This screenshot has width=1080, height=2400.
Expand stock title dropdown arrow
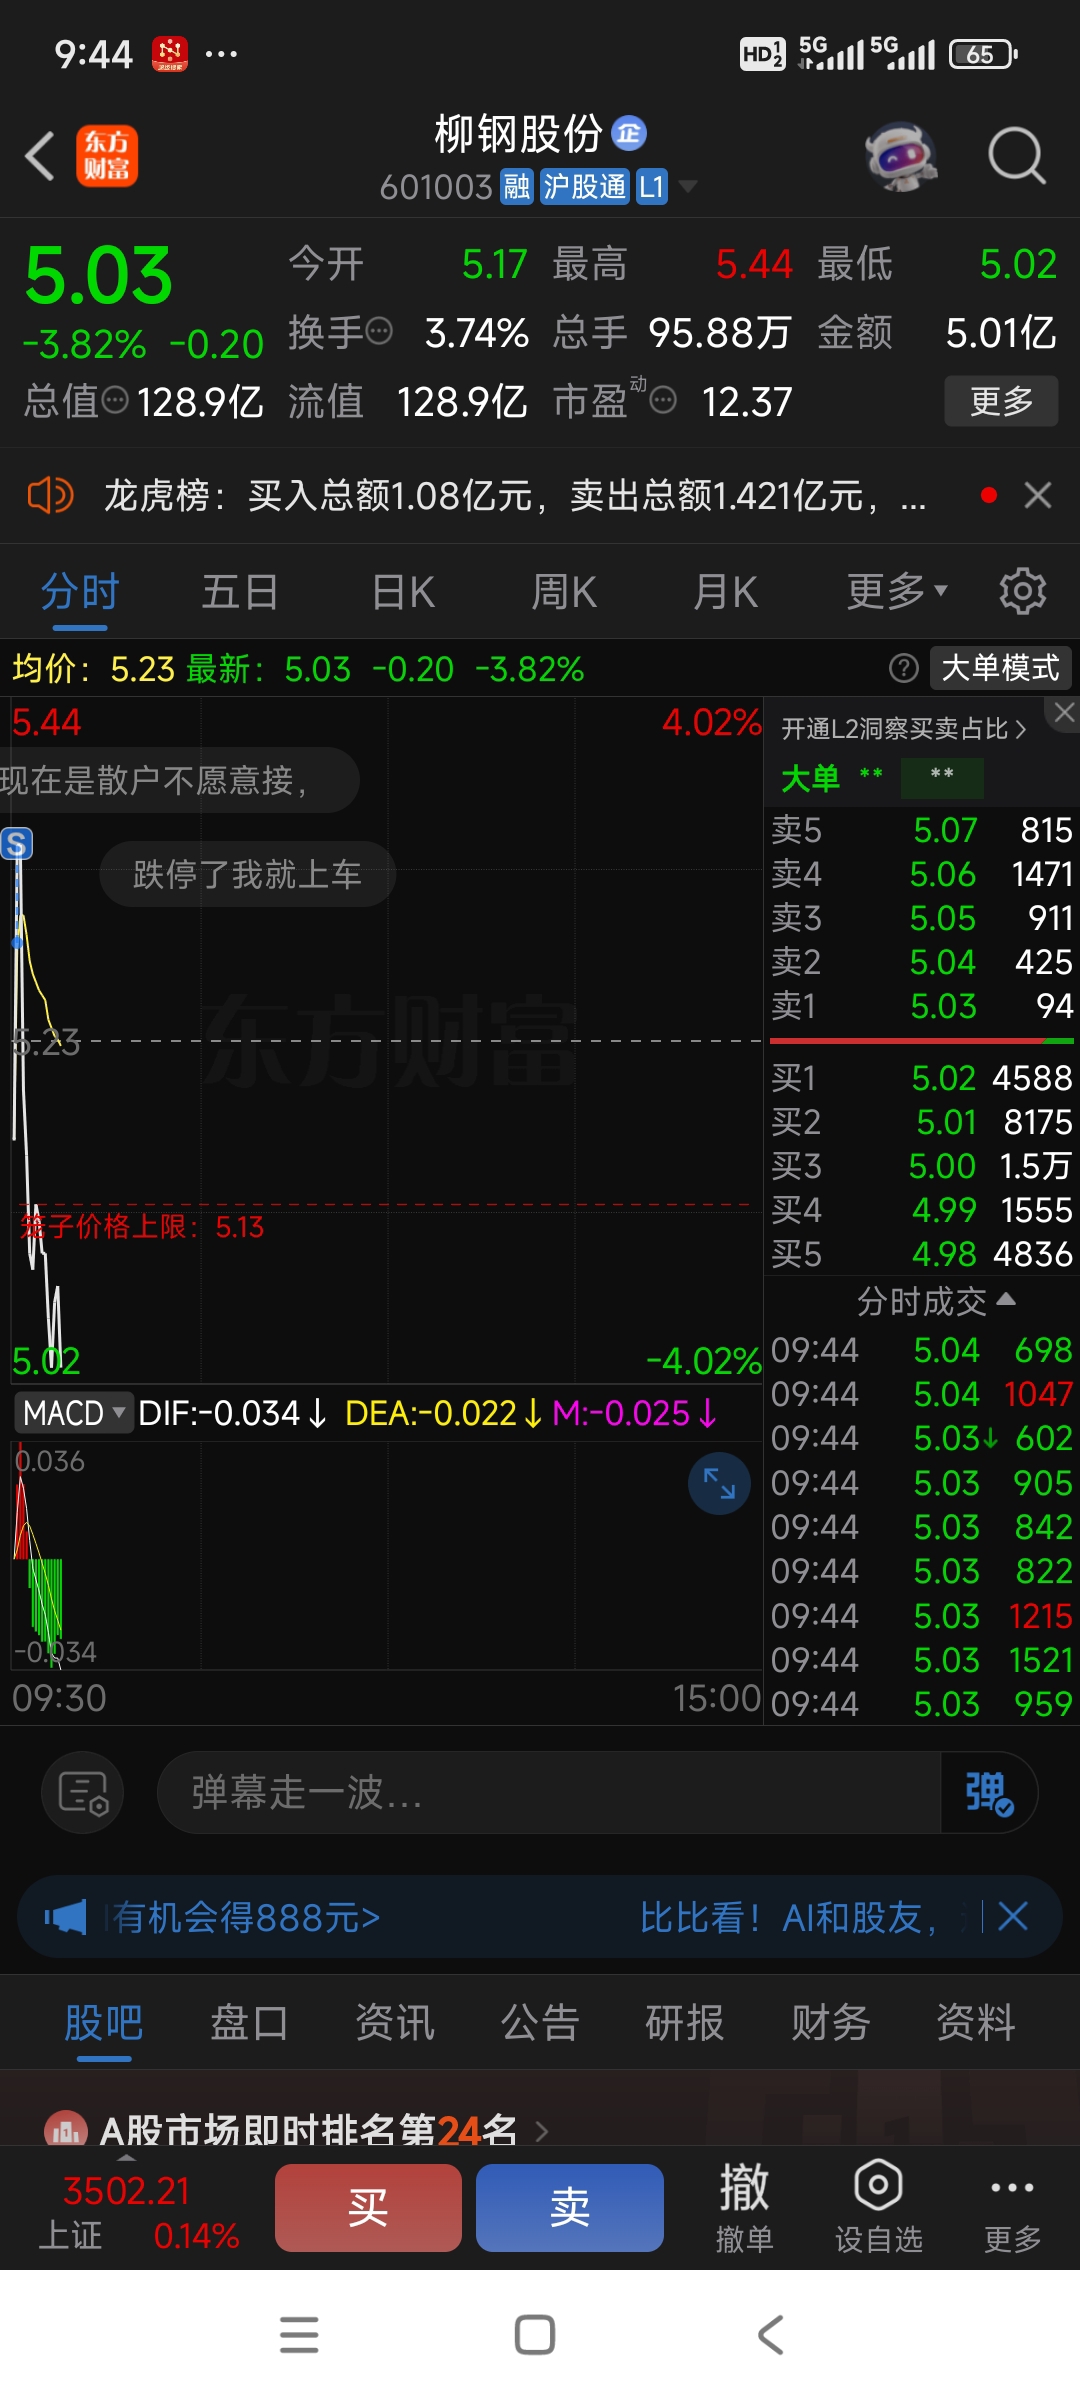[x=687, y=187]
